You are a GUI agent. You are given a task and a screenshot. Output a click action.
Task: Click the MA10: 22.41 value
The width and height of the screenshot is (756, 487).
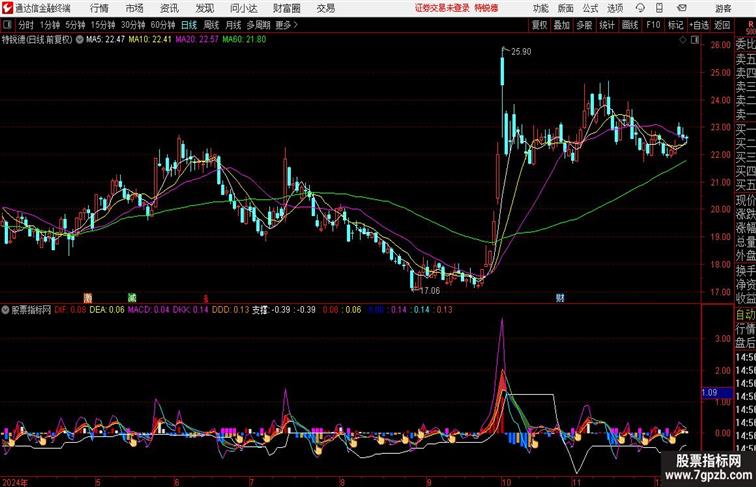point(149,40)
